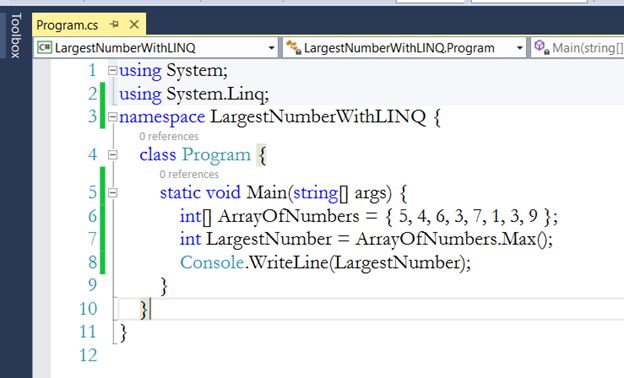Click the "string" keyword in Main parameters
The height and width of the screenshot is (378, 624).
(x=316, y=193)
